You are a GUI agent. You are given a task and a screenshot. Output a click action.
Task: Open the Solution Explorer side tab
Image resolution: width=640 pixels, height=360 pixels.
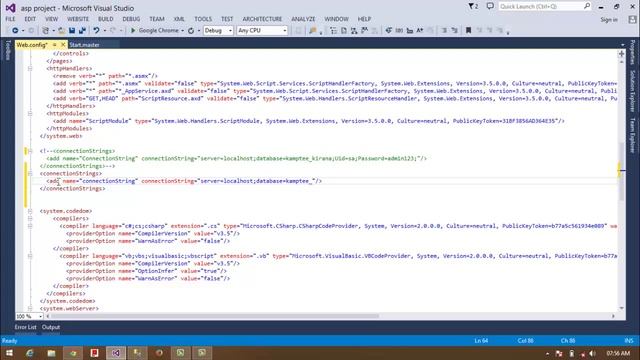pyautogui.click(x=633, y=91)
